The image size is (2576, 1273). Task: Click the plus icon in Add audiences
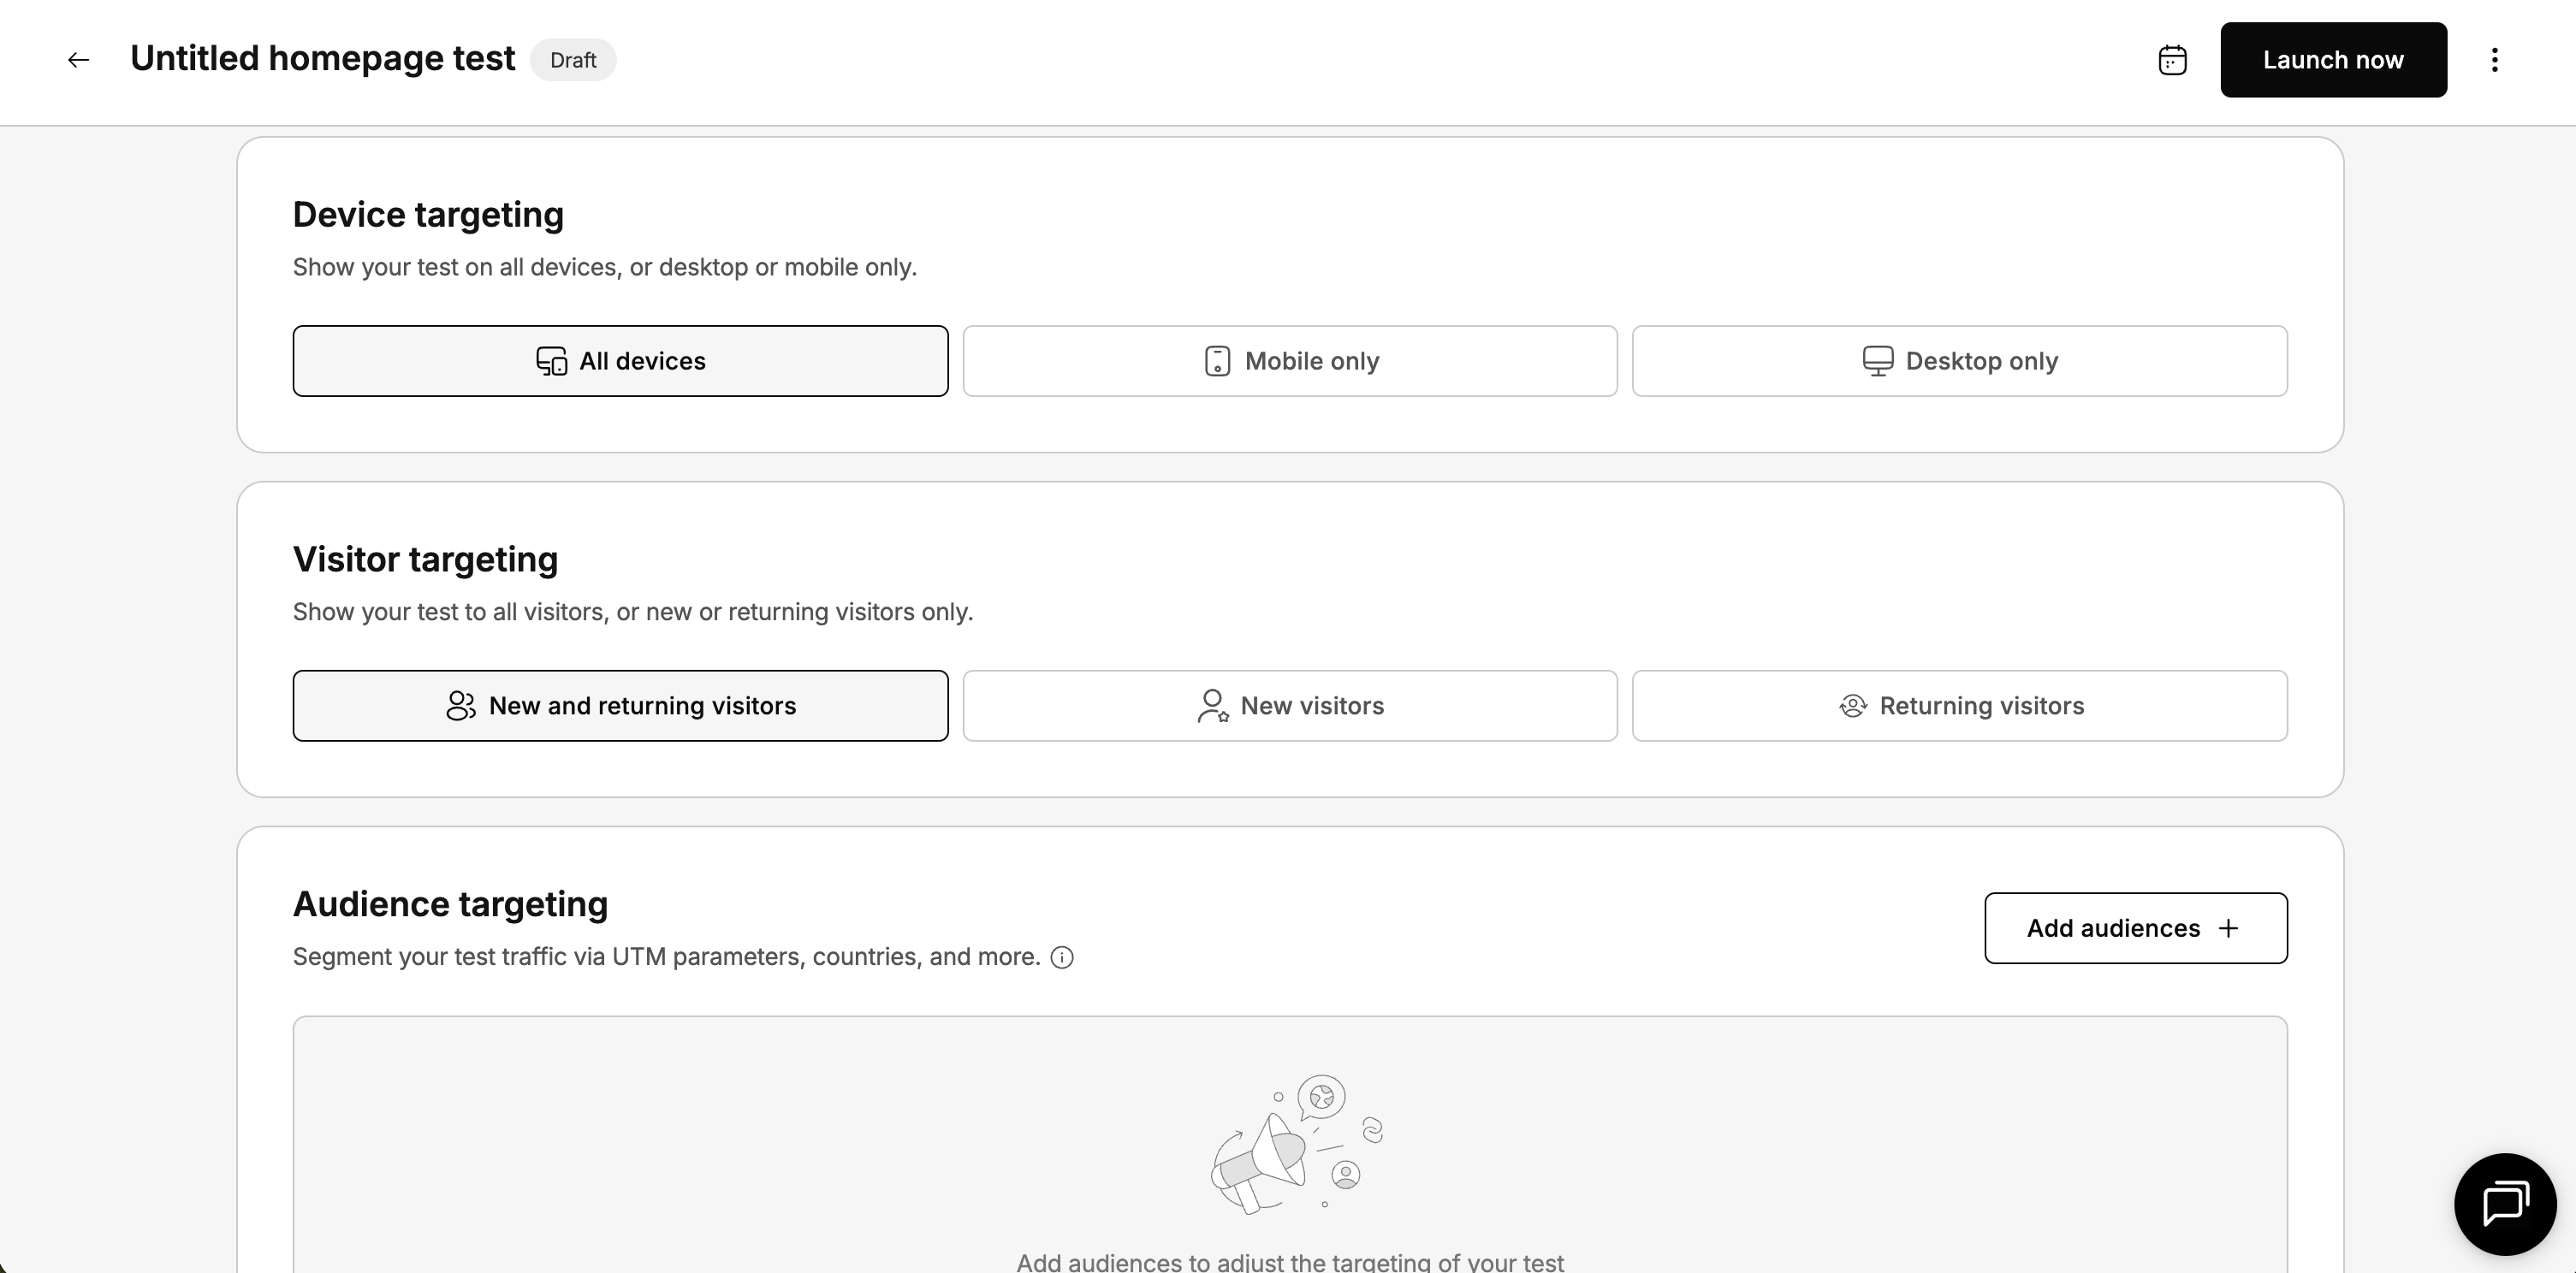point(2228,928)
